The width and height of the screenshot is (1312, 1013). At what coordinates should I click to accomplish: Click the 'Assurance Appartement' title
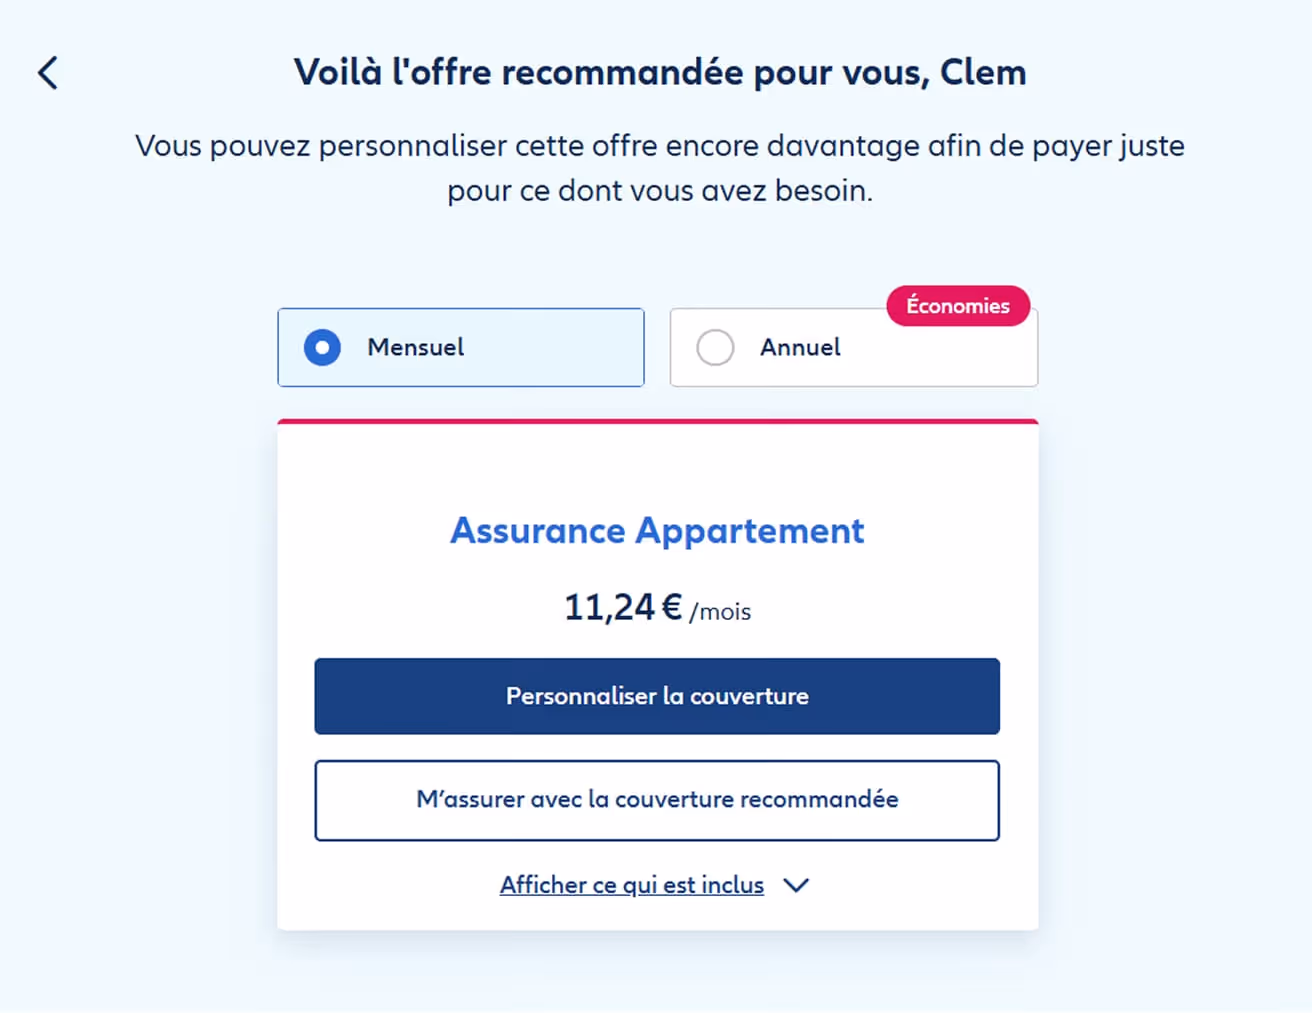[x=656, y=531]
